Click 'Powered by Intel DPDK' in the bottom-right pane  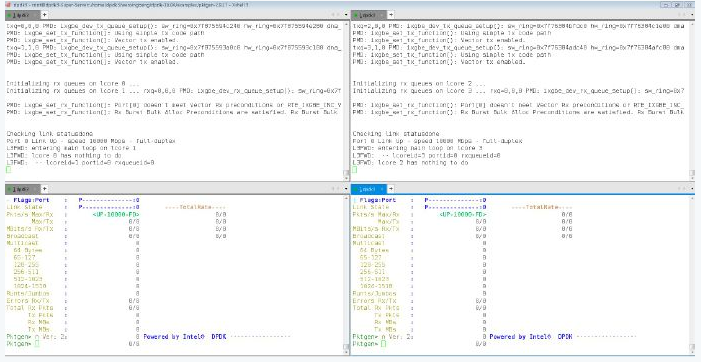(531, 337)
